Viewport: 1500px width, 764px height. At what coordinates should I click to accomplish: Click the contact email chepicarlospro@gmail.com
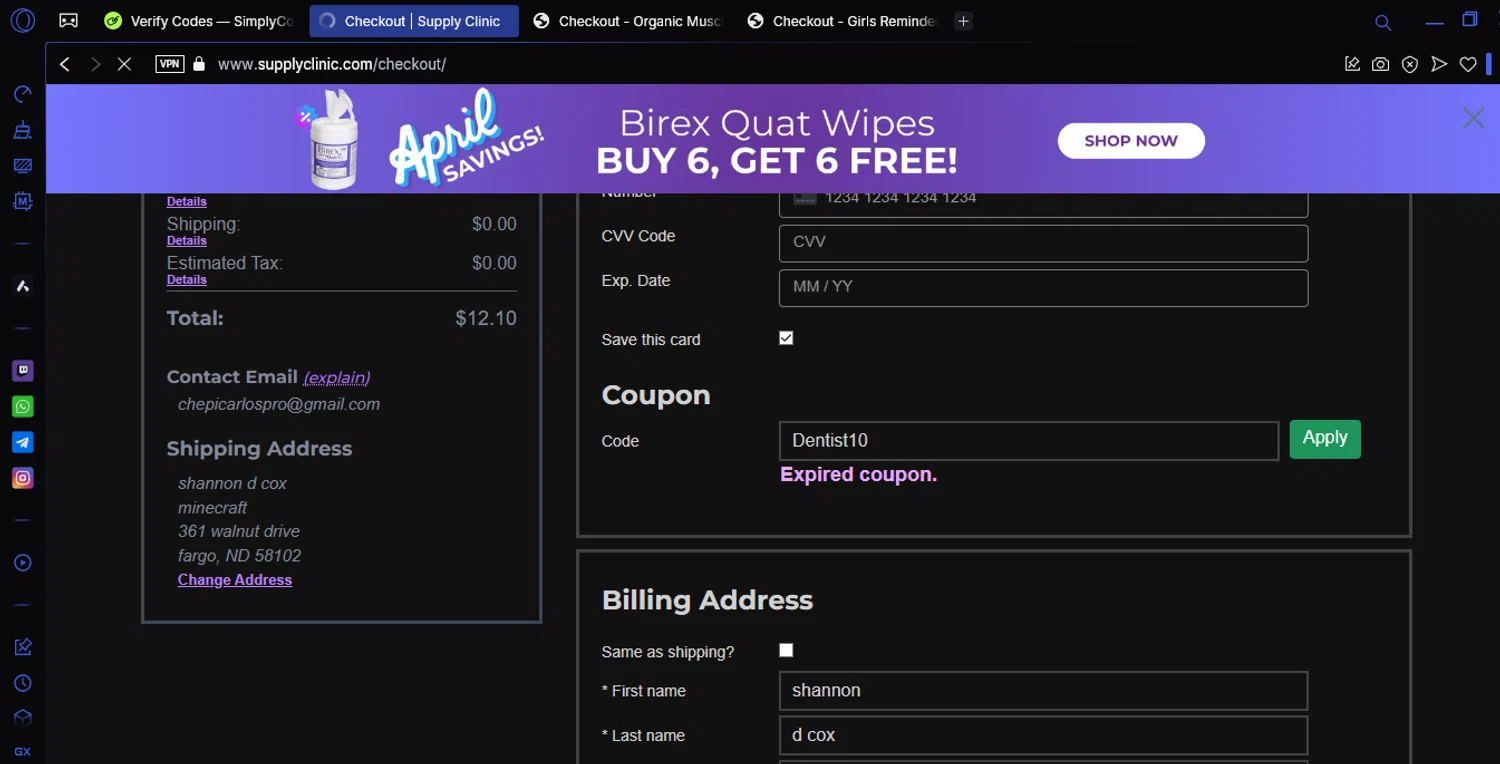pyautogui.click(x=279, y=405)
